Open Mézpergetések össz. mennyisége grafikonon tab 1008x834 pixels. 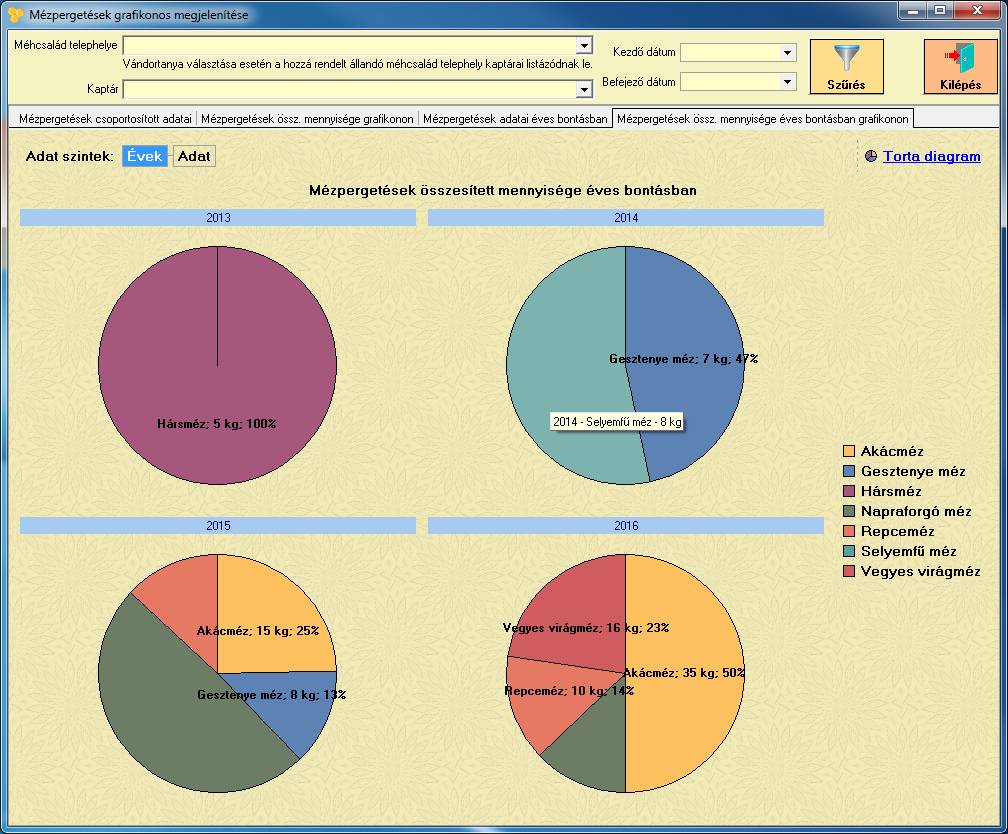click(x=307, y=119)
